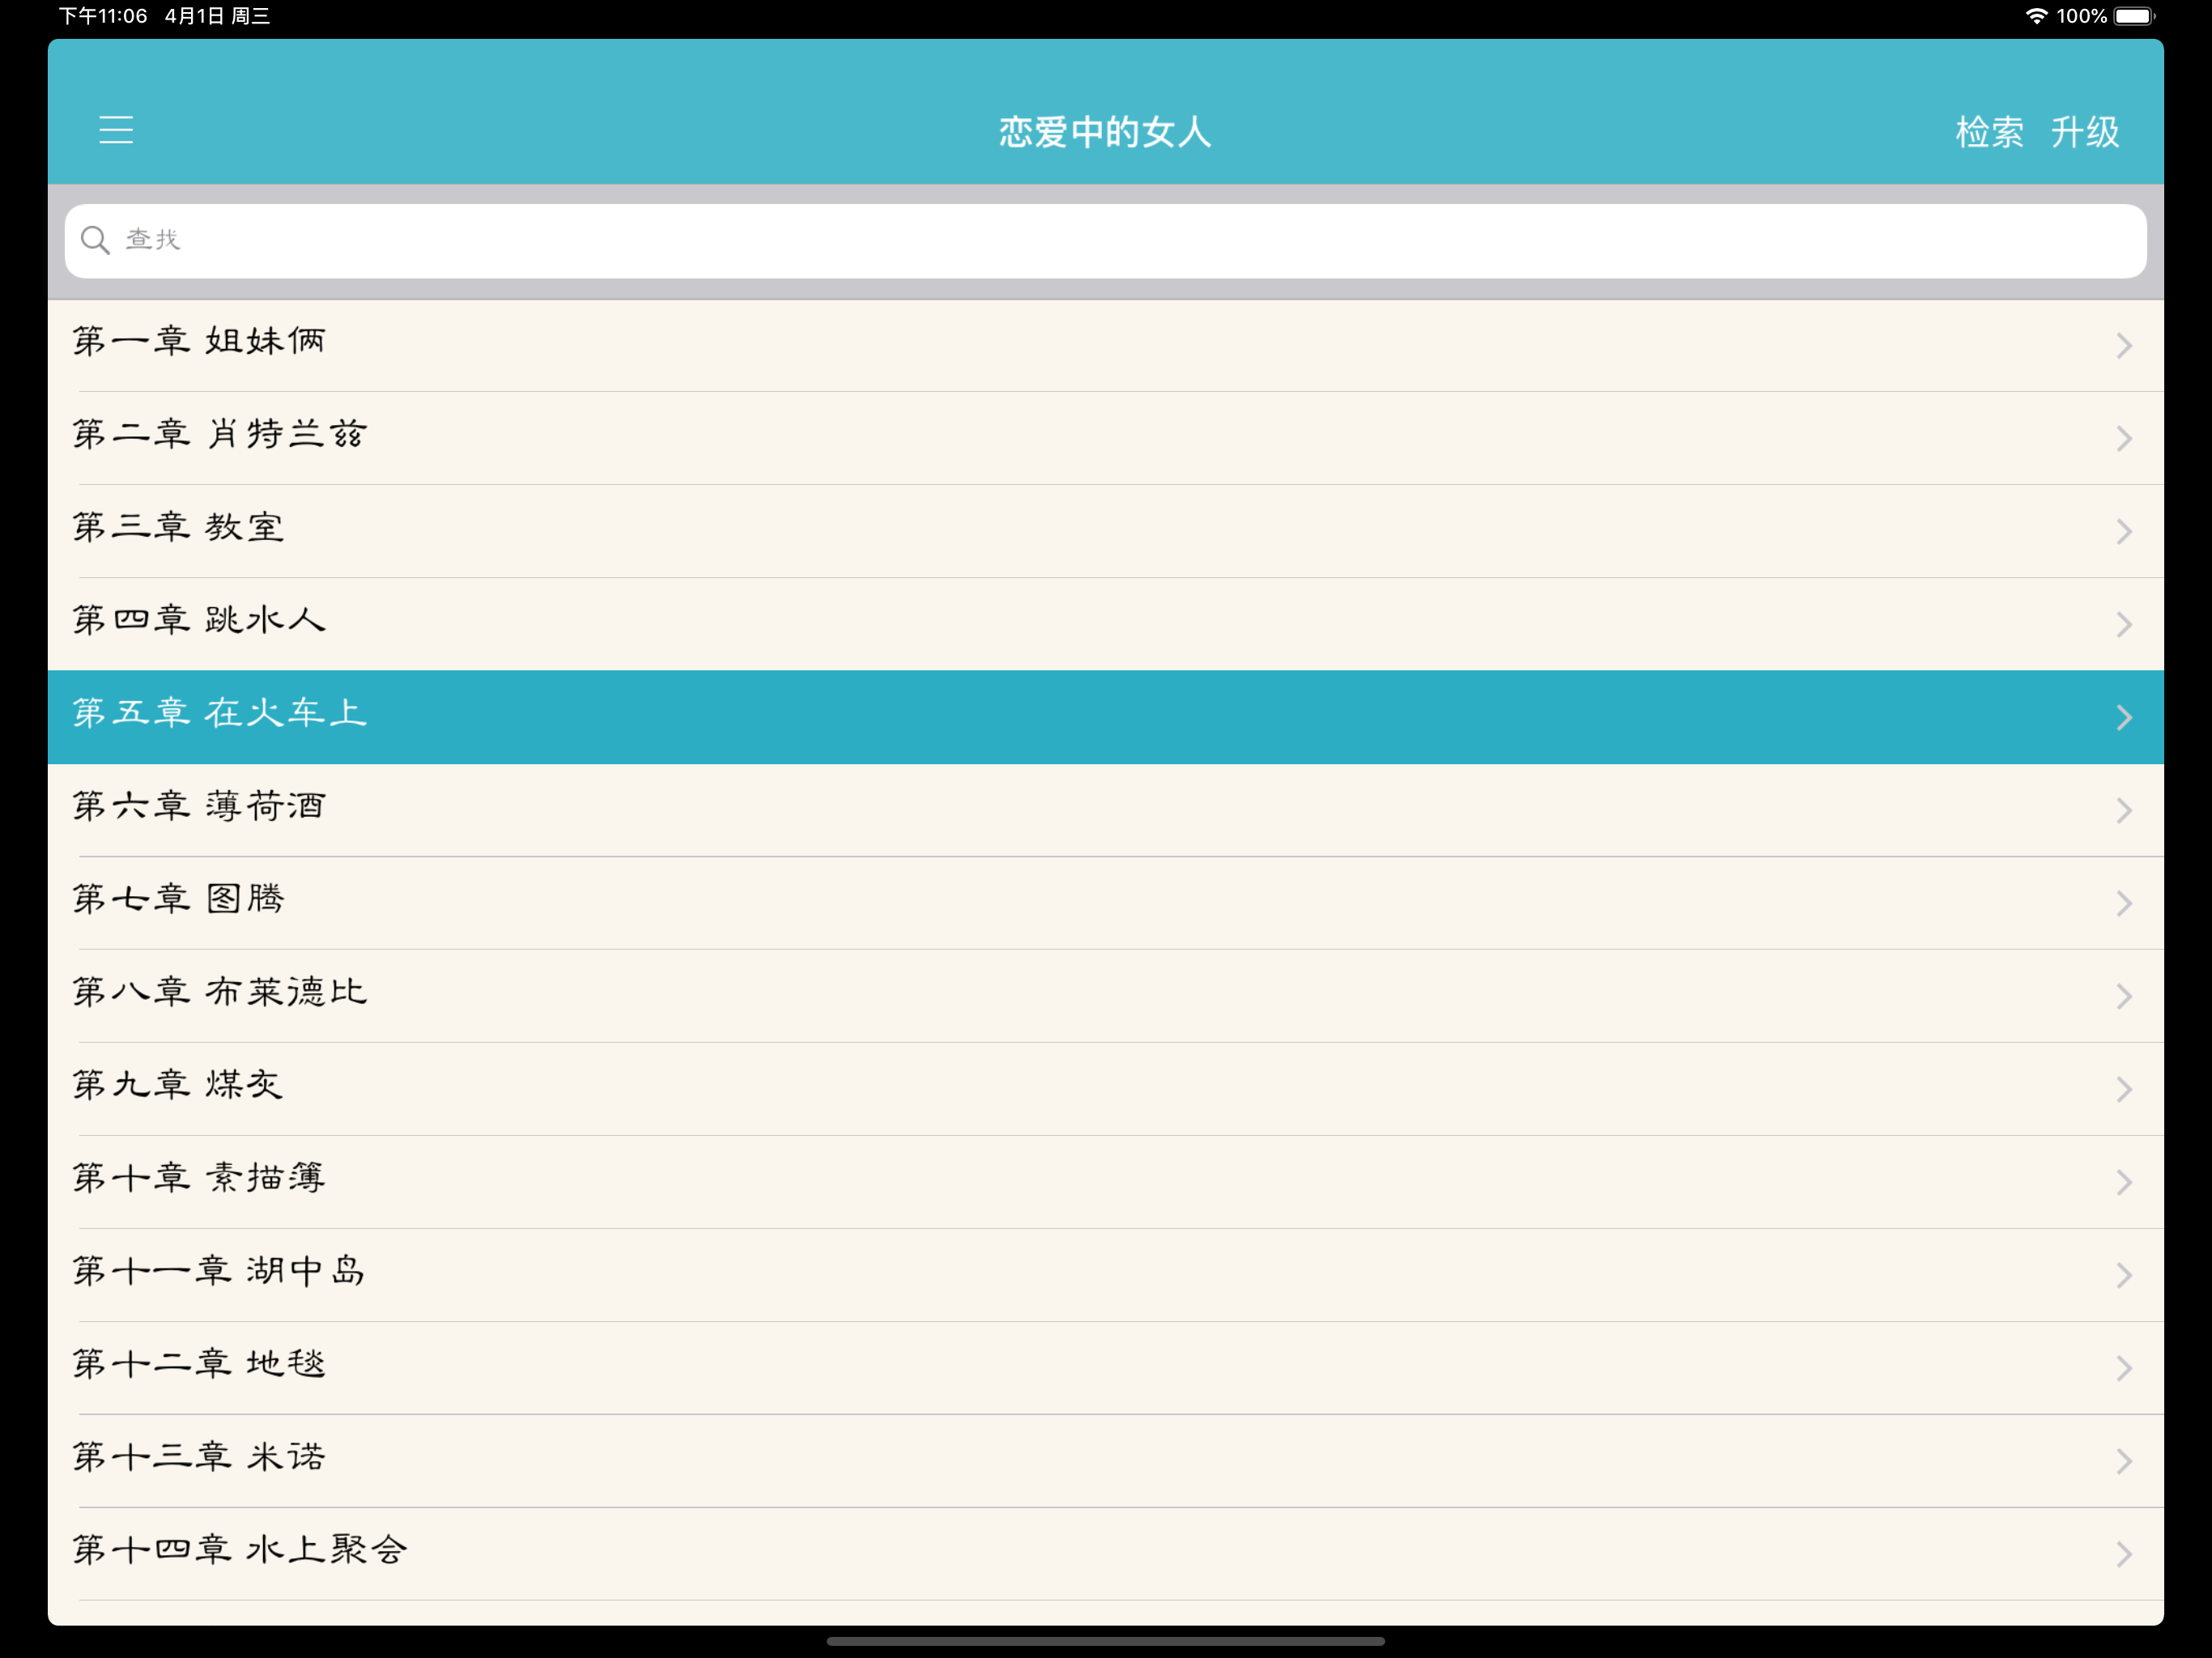This screenshot has width=2212, height=1658.
Task: Click chevron on 第三章 教室 row
Action: (x=2124, y=532)
